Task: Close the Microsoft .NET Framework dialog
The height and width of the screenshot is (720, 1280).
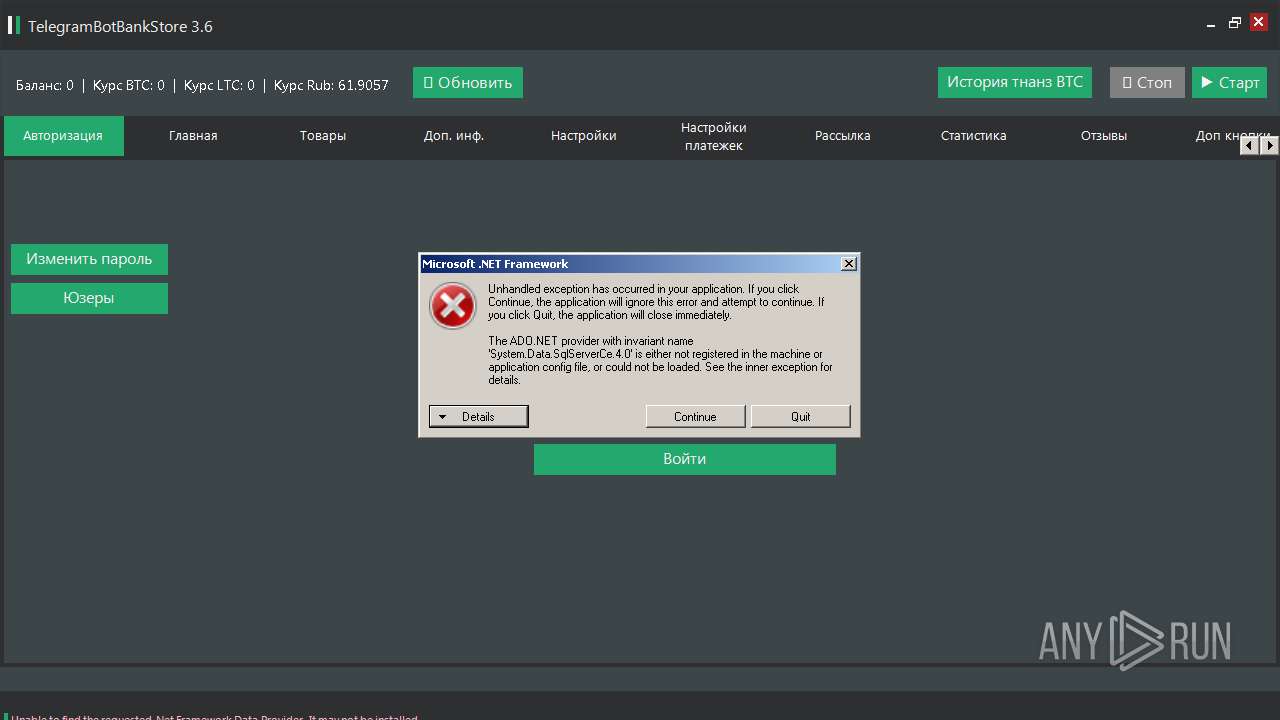Action: click(x=849, y=264)
